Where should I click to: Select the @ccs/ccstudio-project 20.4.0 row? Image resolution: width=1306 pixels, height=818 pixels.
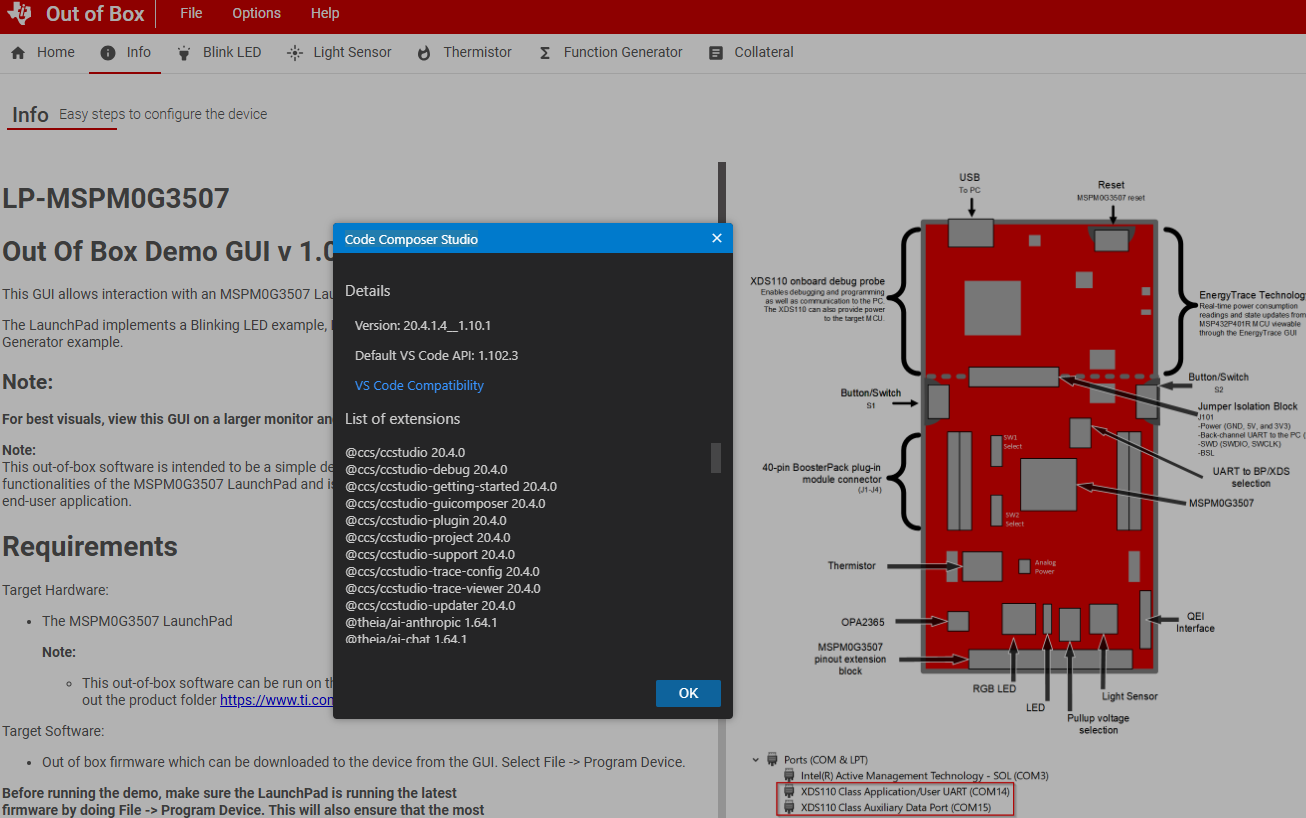pyautogui.click(x=428, y=537)
